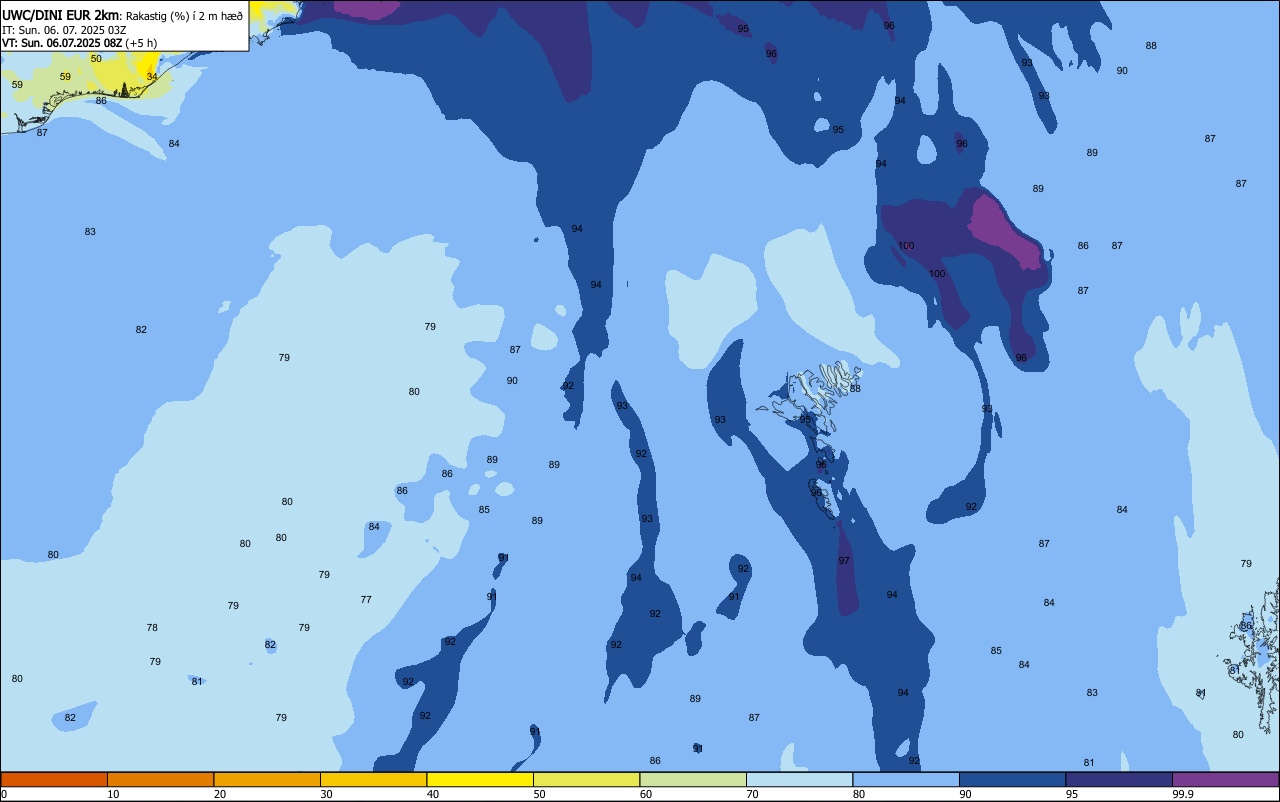
Task: Select the dark blue 90–95 legend swatch
Action: point(1012,779)
